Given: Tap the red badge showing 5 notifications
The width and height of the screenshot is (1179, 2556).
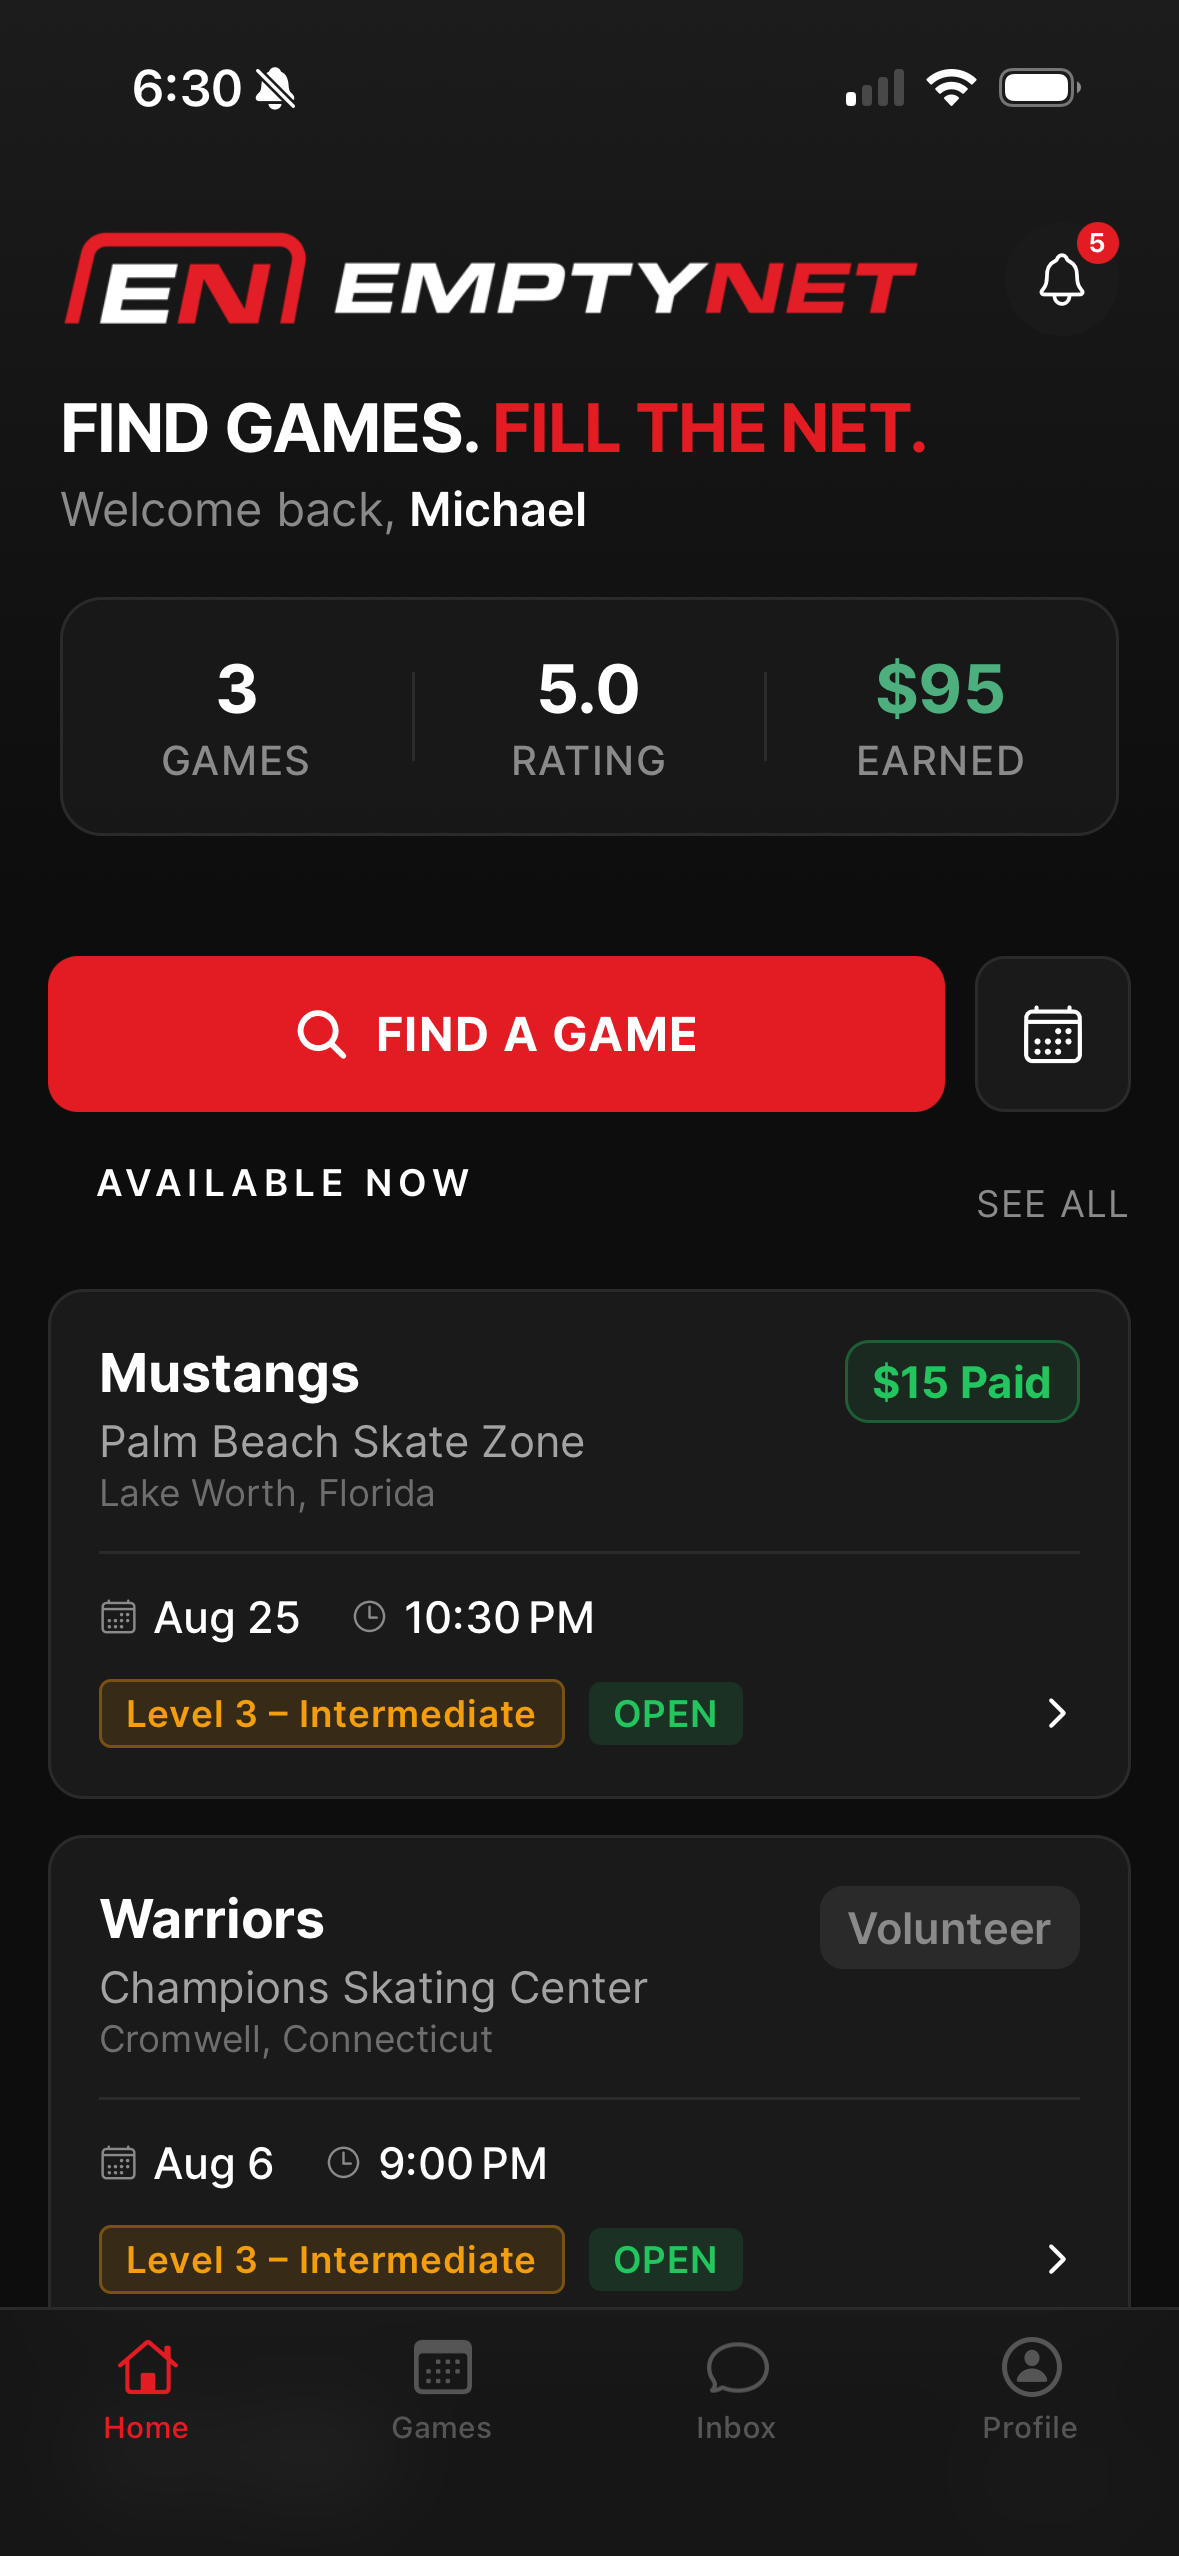Looking at the screenshot, I should click(x=1097, y=243).
